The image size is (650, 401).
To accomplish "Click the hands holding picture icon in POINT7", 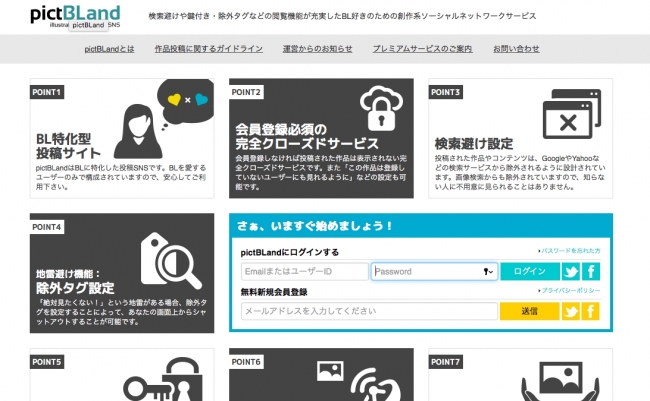I will (x=560, y=382).
